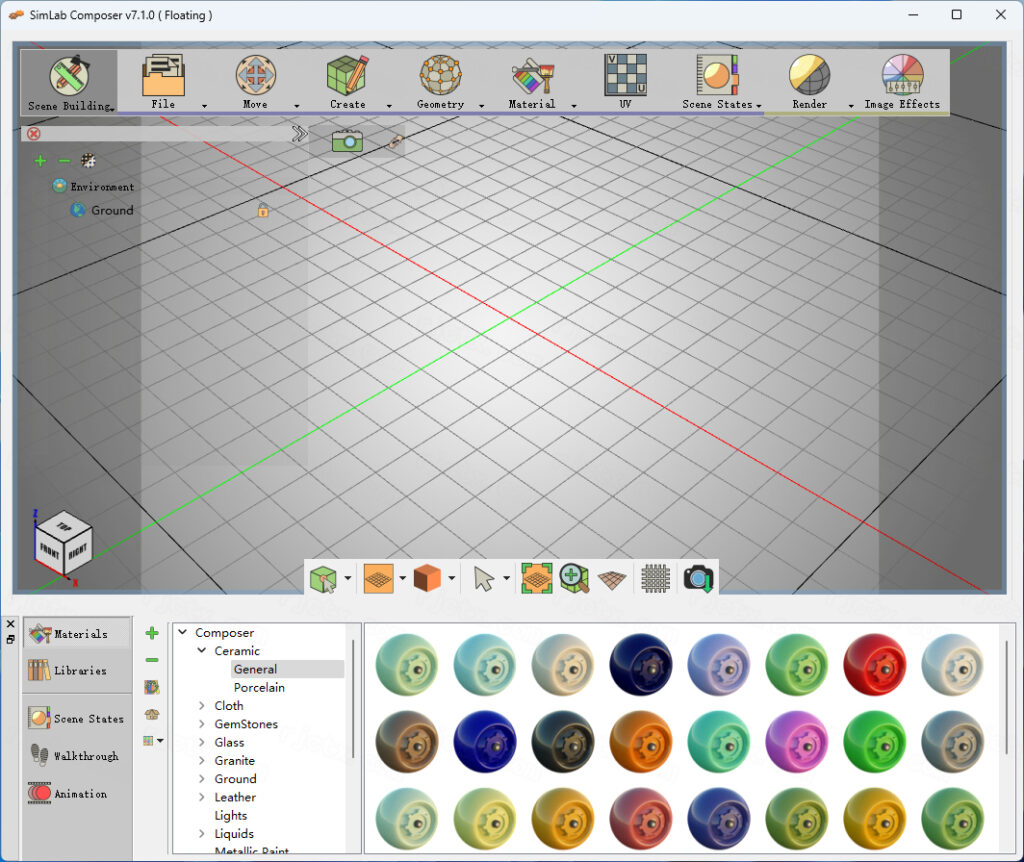Click the orange grid plane view icon
1024x862 pixels.
pyautogui.click(x=379, y=579)
